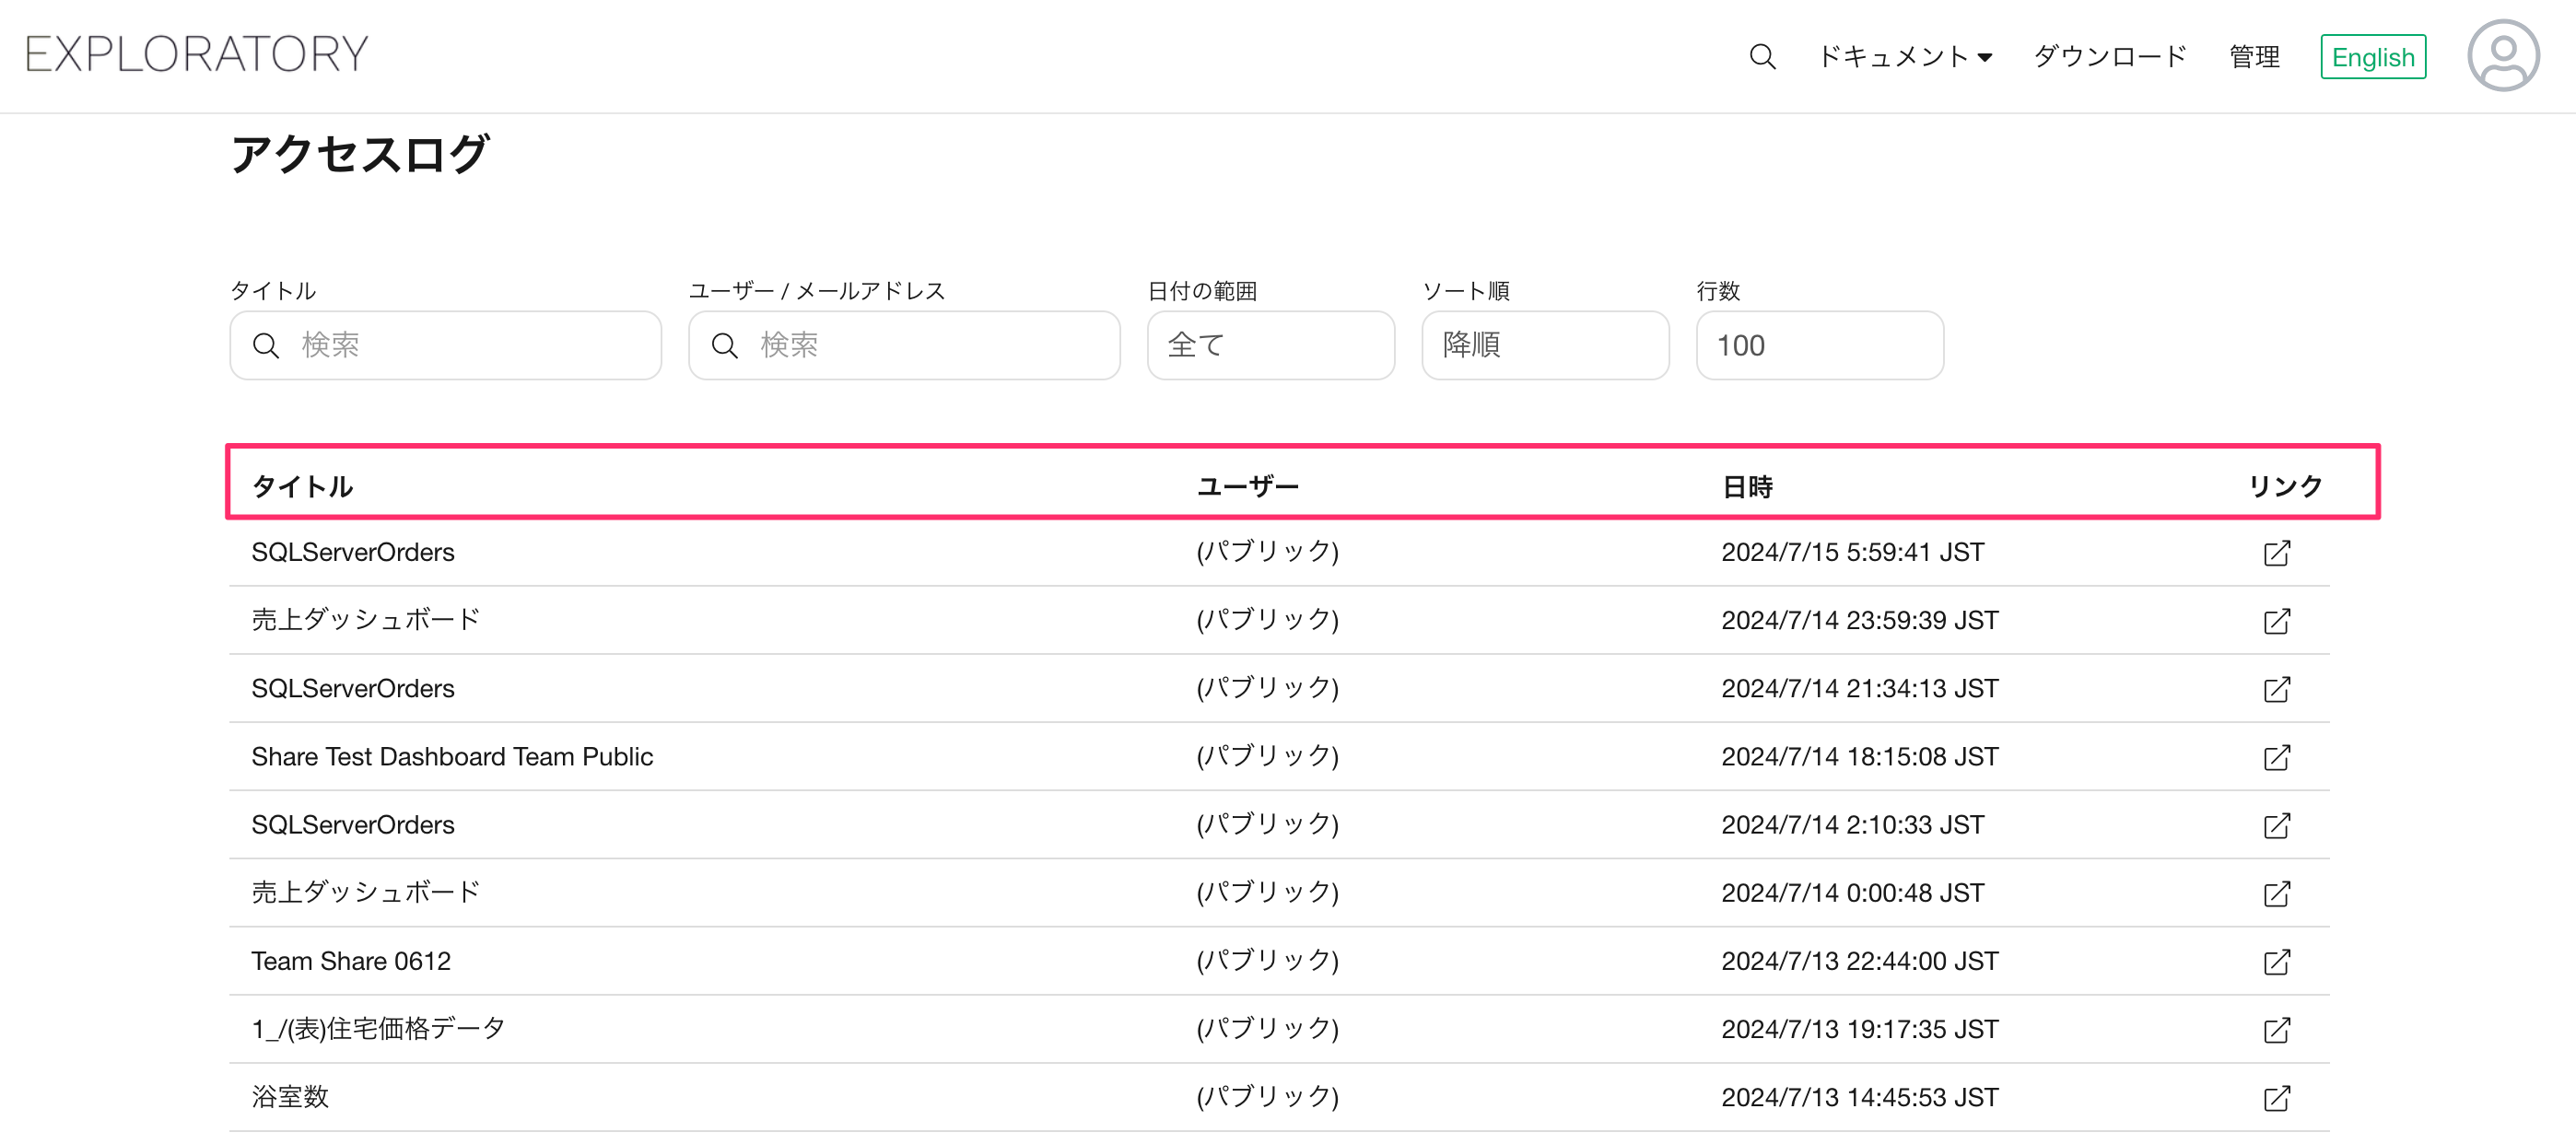The height and width of the screenshot is (1144, 2576).
Task: Select the Share Test Dashboard Team Public title
Action: click(452, 757)
